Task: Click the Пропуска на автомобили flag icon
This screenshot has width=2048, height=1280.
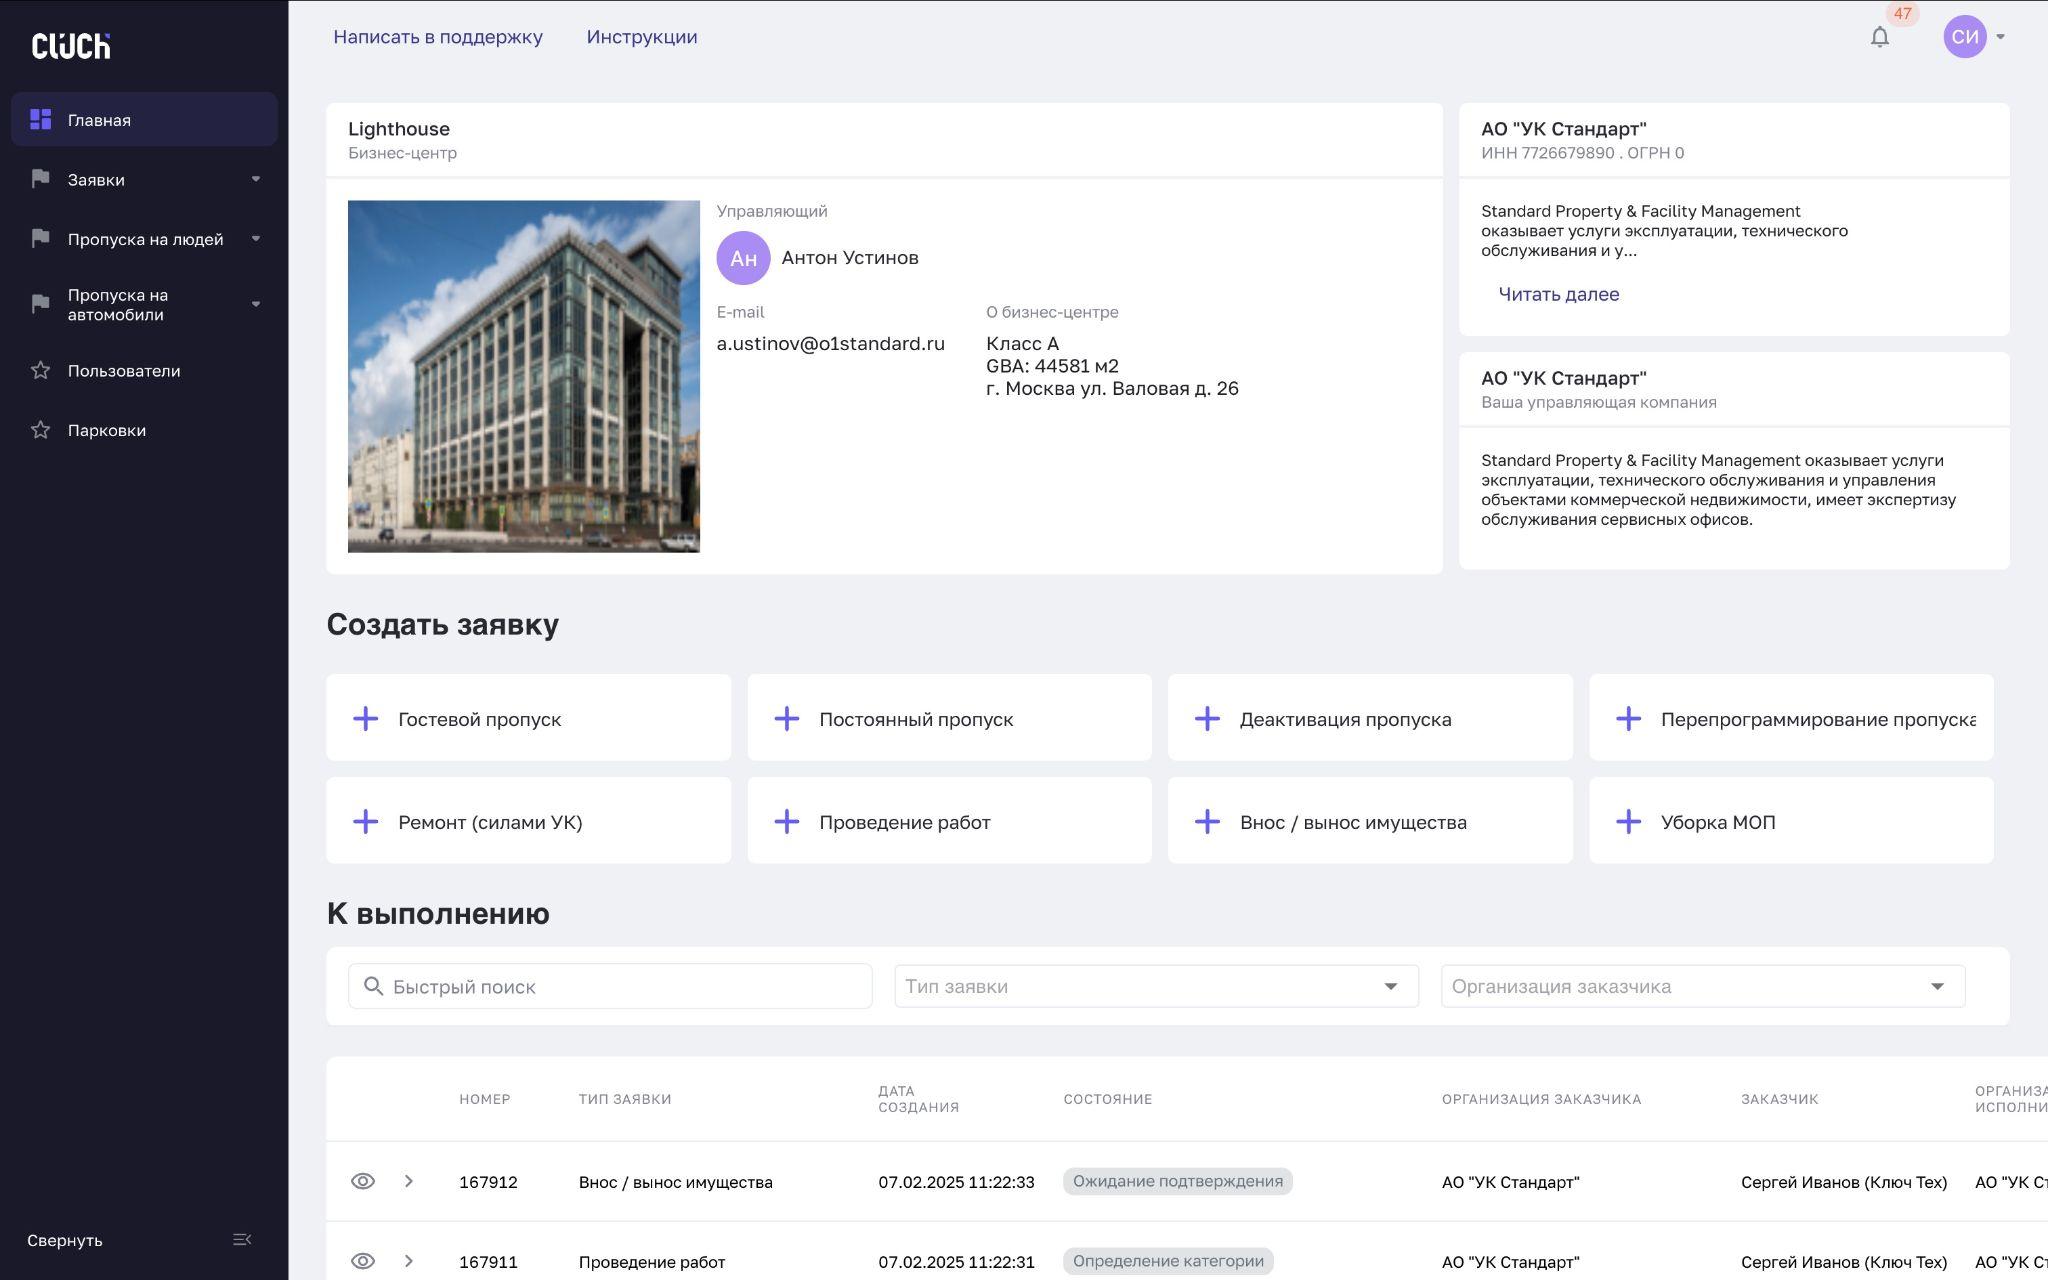Action: (x=41, y=304)
